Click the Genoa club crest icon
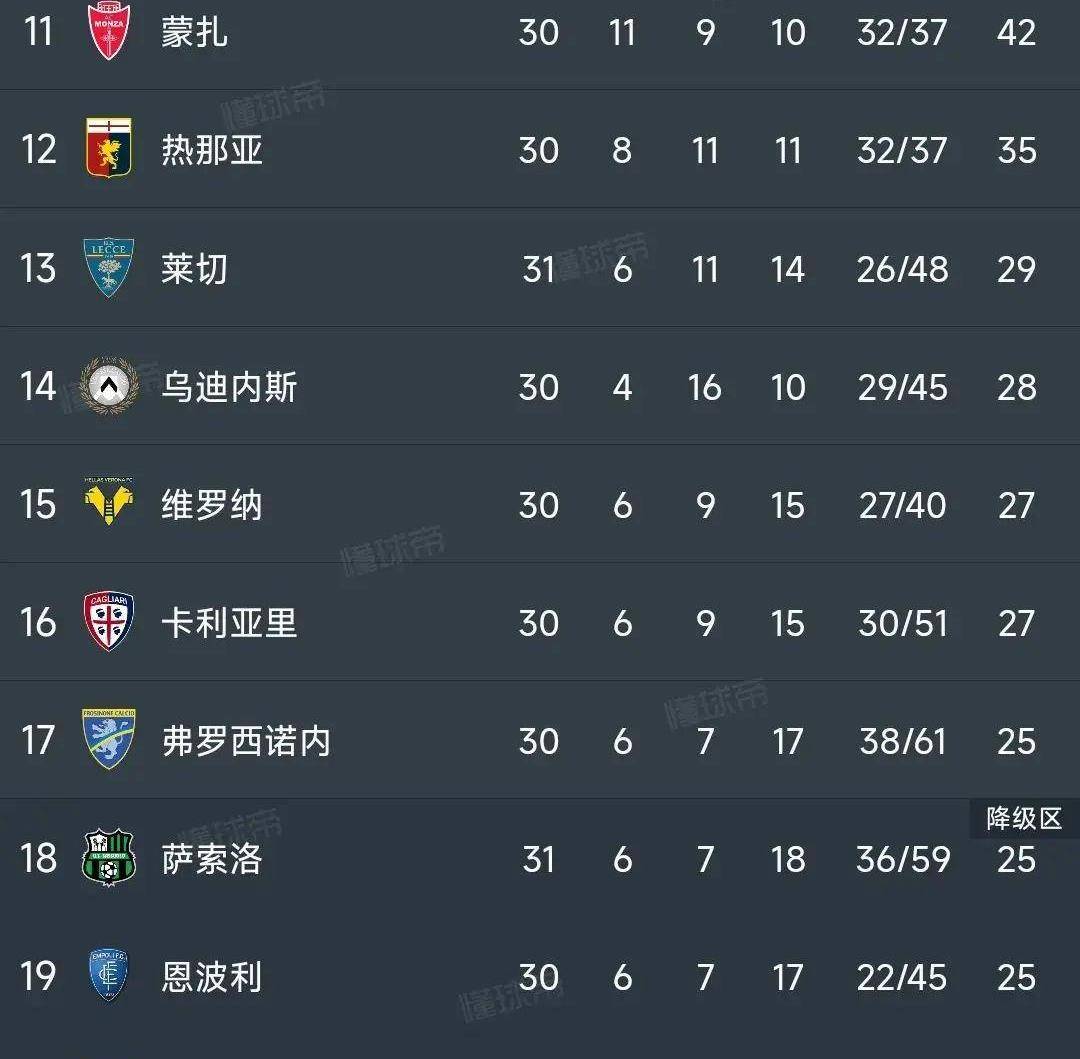Screen dimensions: 1080x1059 [x=109, y=147]
